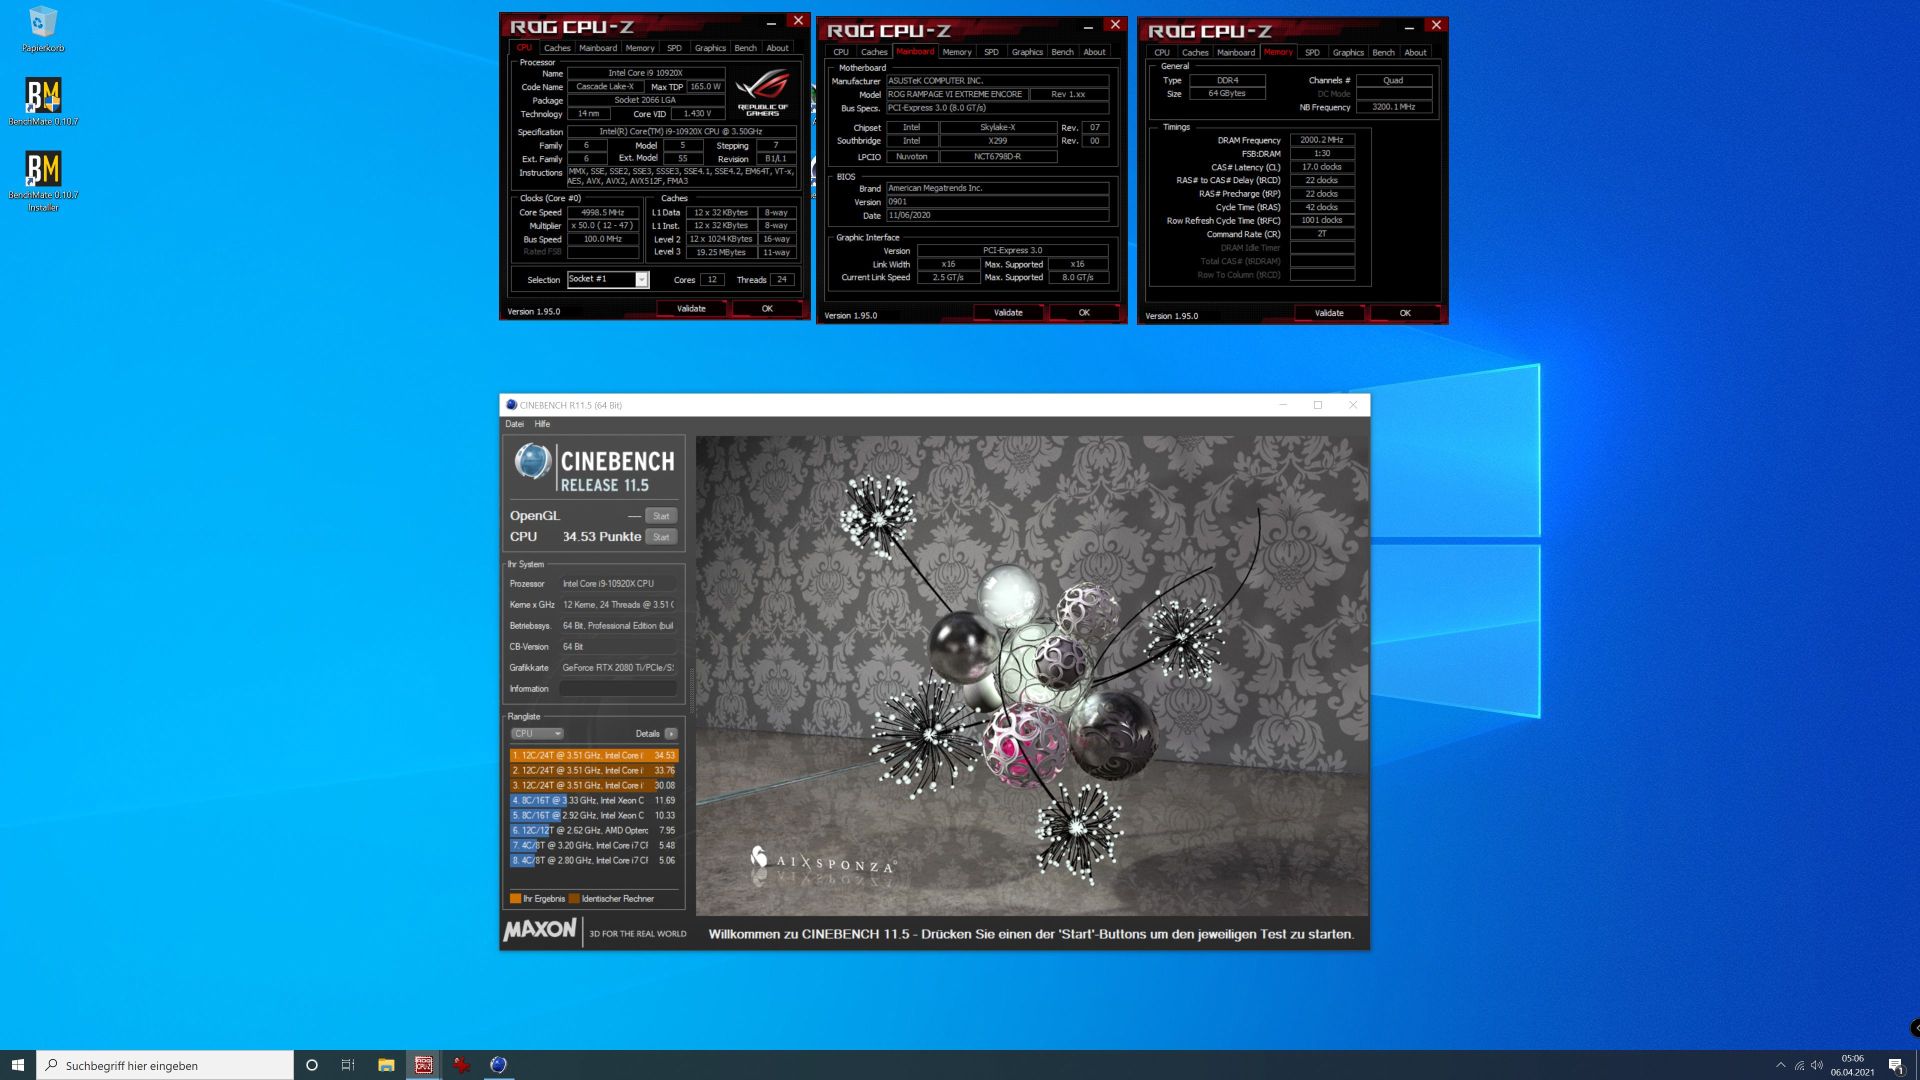Open the taskbar clock showing 05:06
Screen dimensions: 1920x1080
1852,1065
